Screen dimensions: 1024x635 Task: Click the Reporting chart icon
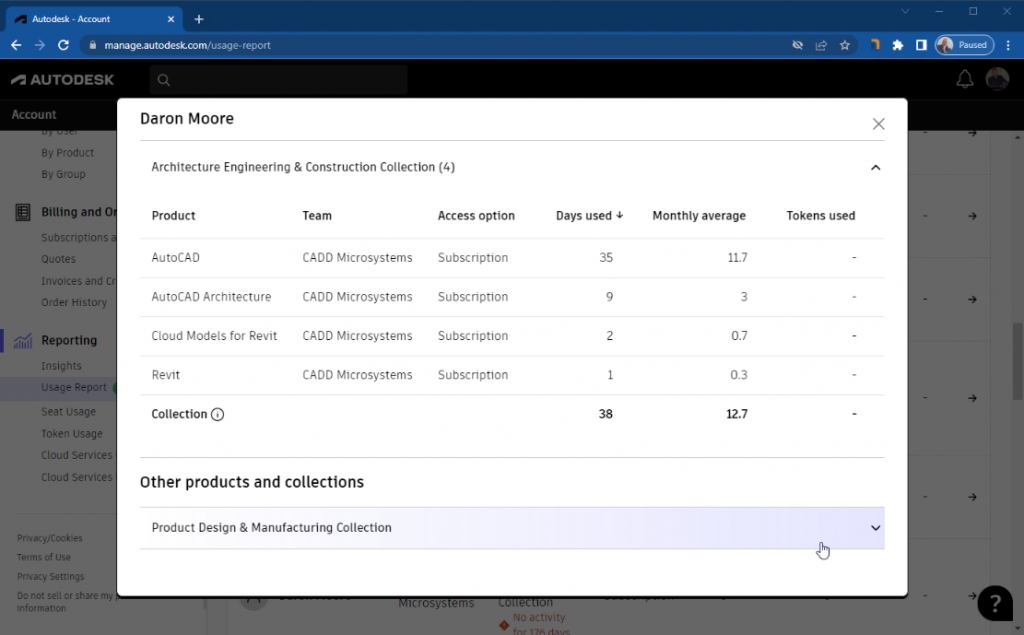[x=23, y=340]
